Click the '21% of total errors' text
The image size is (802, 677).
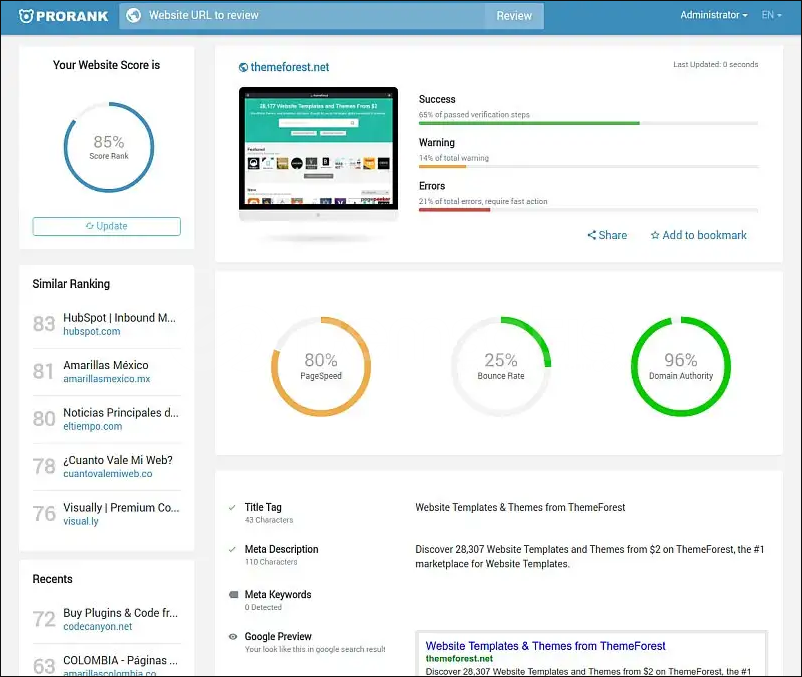point(450,201)
